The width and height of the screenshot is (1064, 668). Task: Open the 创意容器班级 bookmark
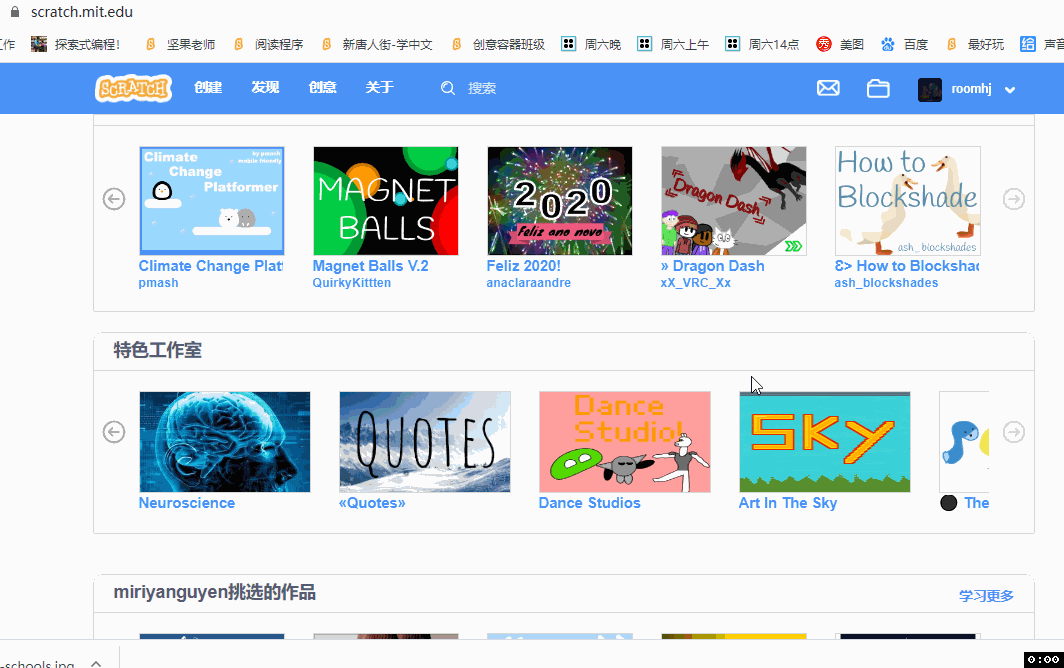(x=498, y=44)
